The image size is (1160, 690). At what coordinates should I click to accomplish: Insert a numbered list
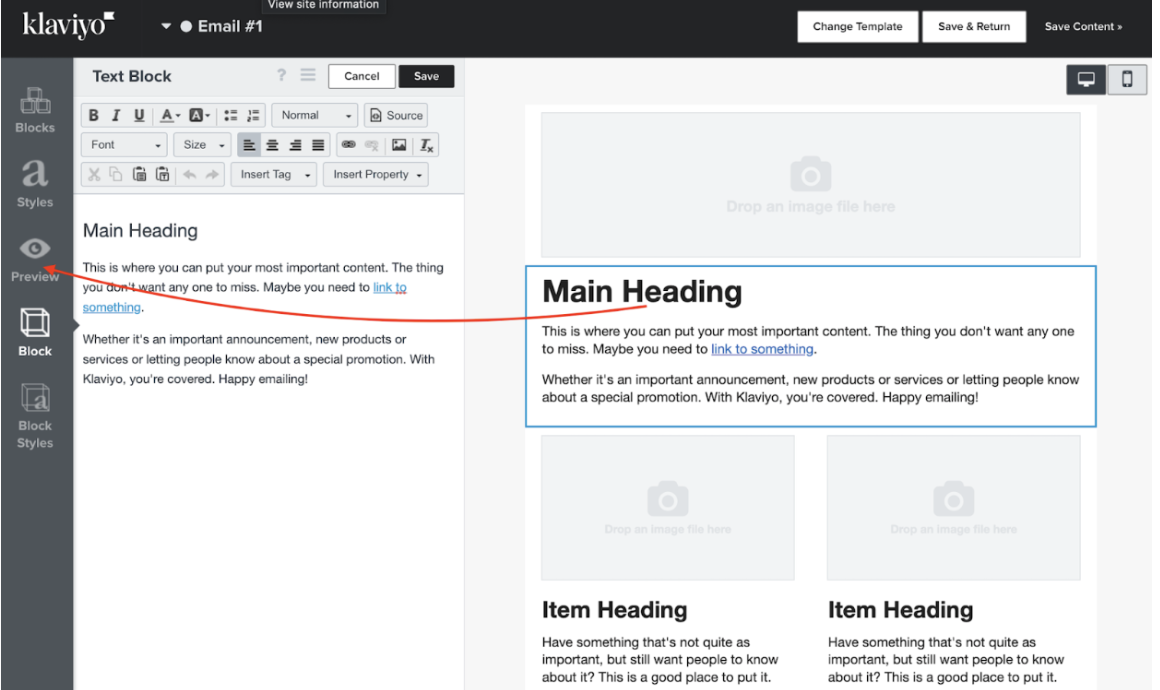coord(254,115)
